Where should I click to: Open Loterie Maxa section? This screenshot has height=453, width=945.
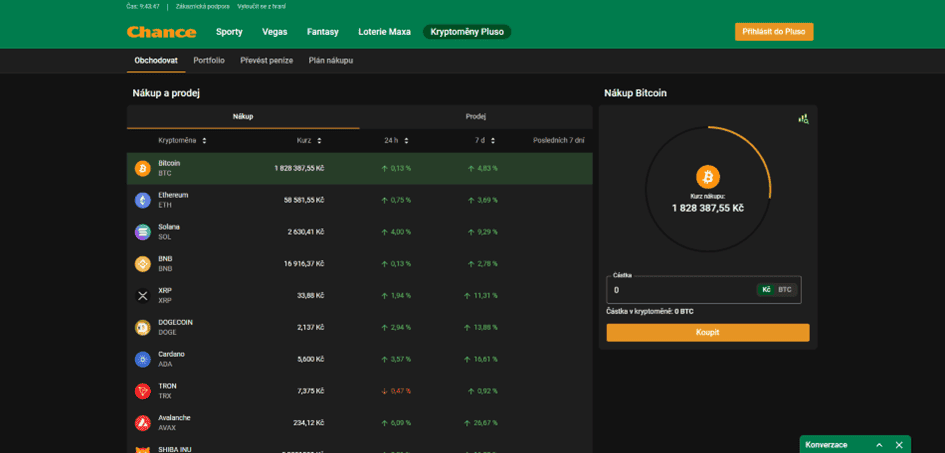[x=385, y=32]
